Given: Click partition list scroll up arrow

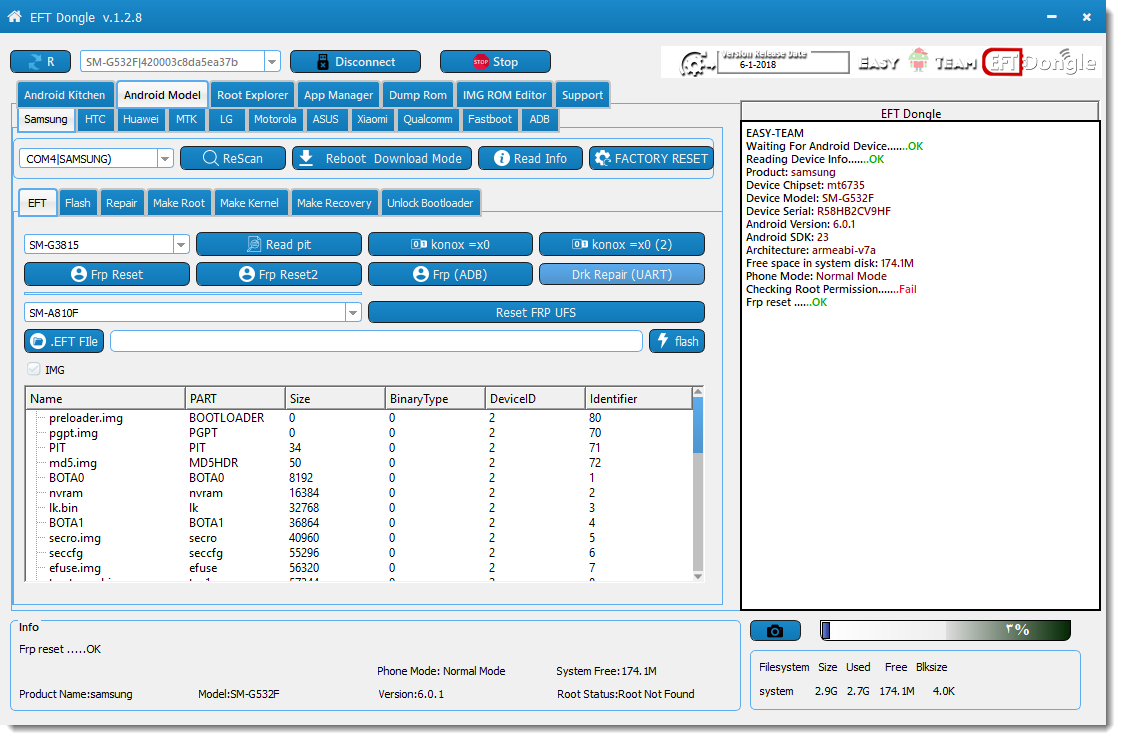Looking at the screenshot, I should tap(698, 392).
